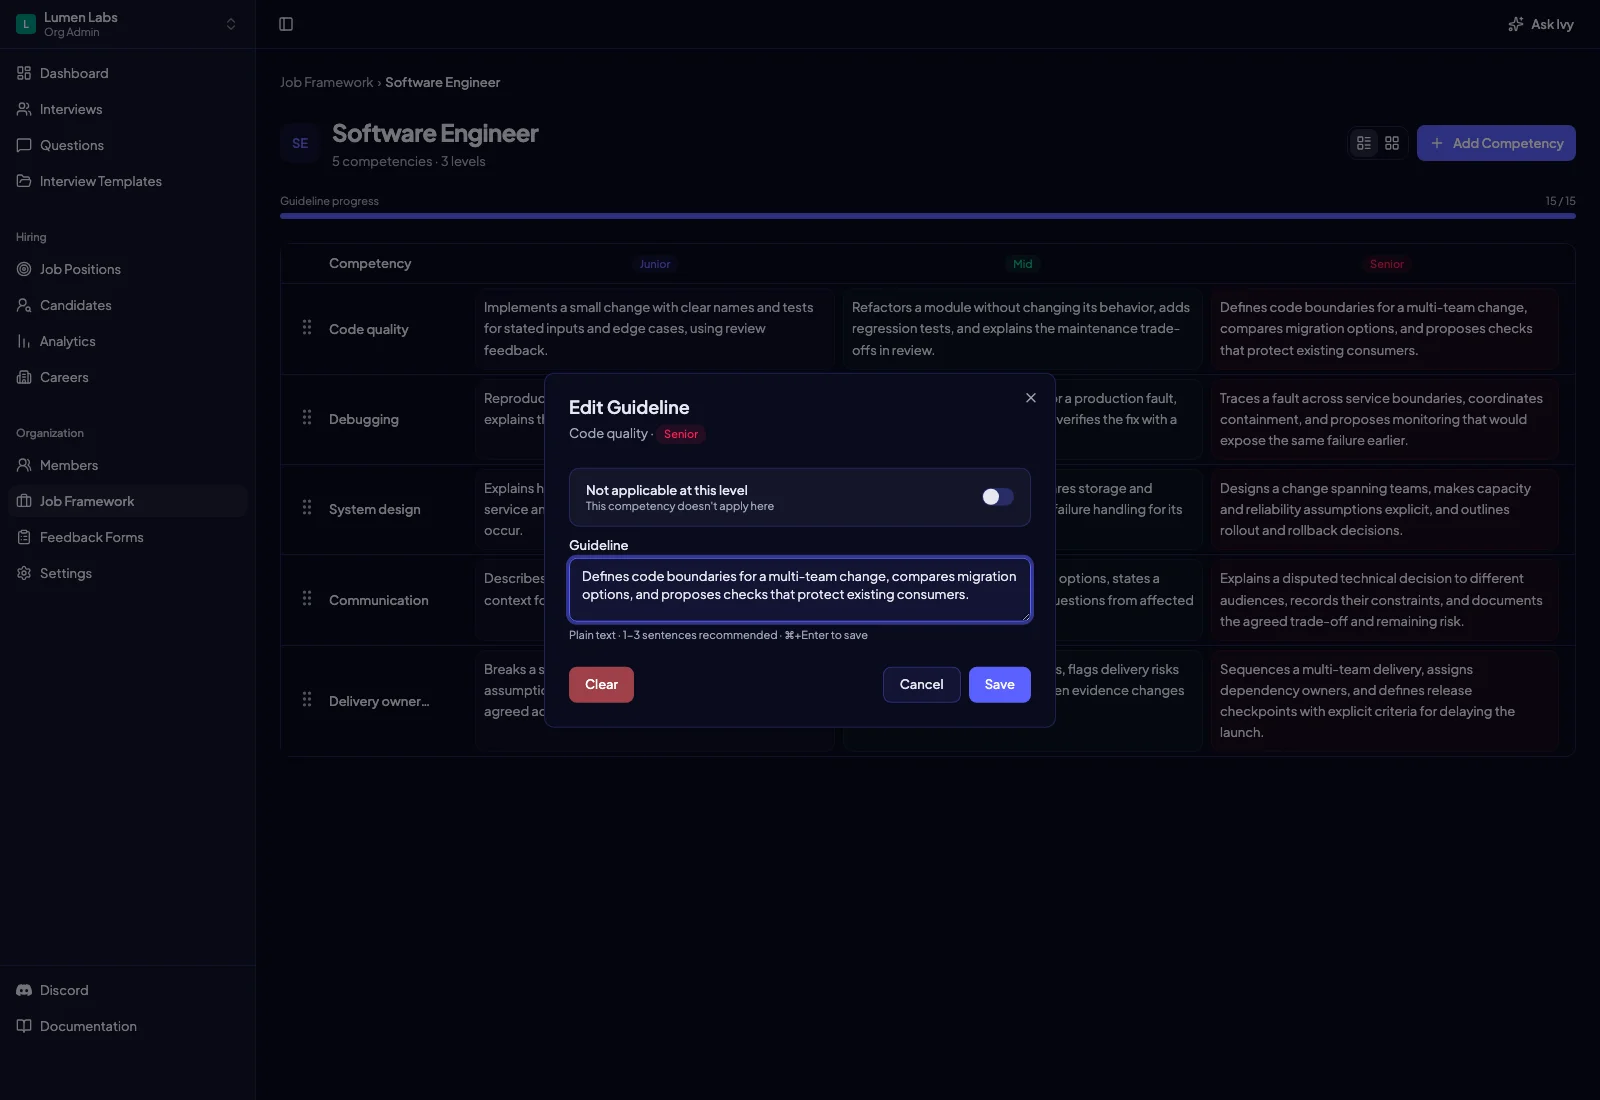Save the guideline
1600x1100 pixels.
click(x=999, y=685)
